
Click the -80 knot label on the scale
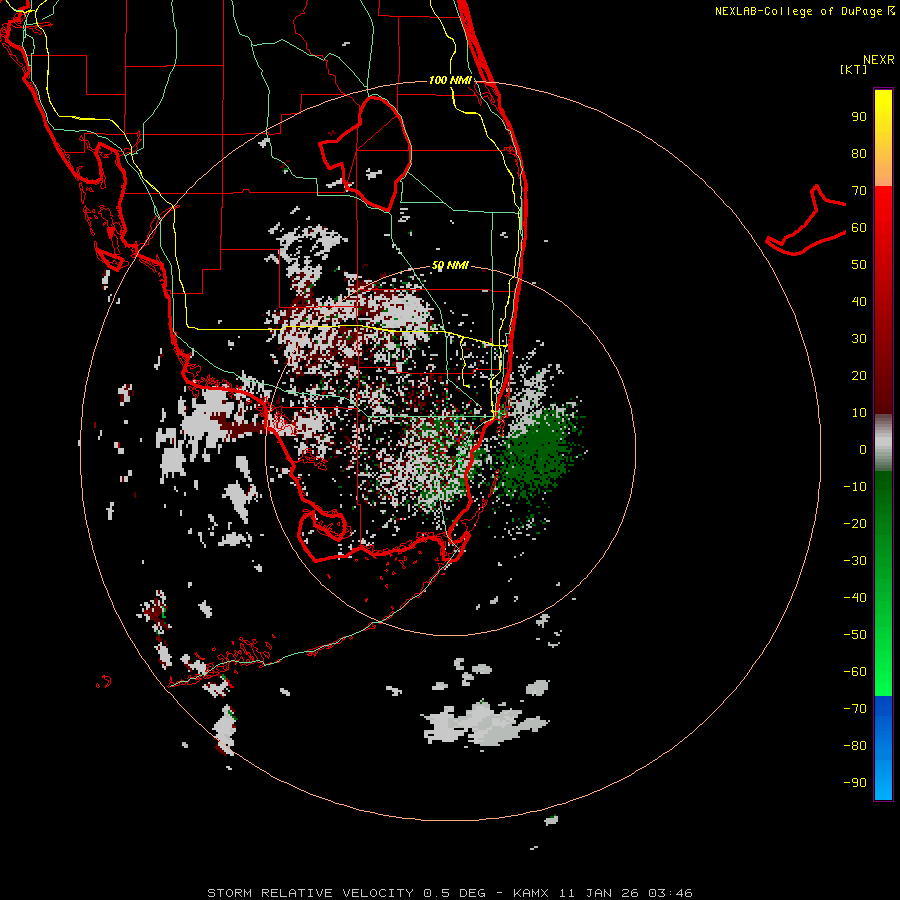[855, 746]
